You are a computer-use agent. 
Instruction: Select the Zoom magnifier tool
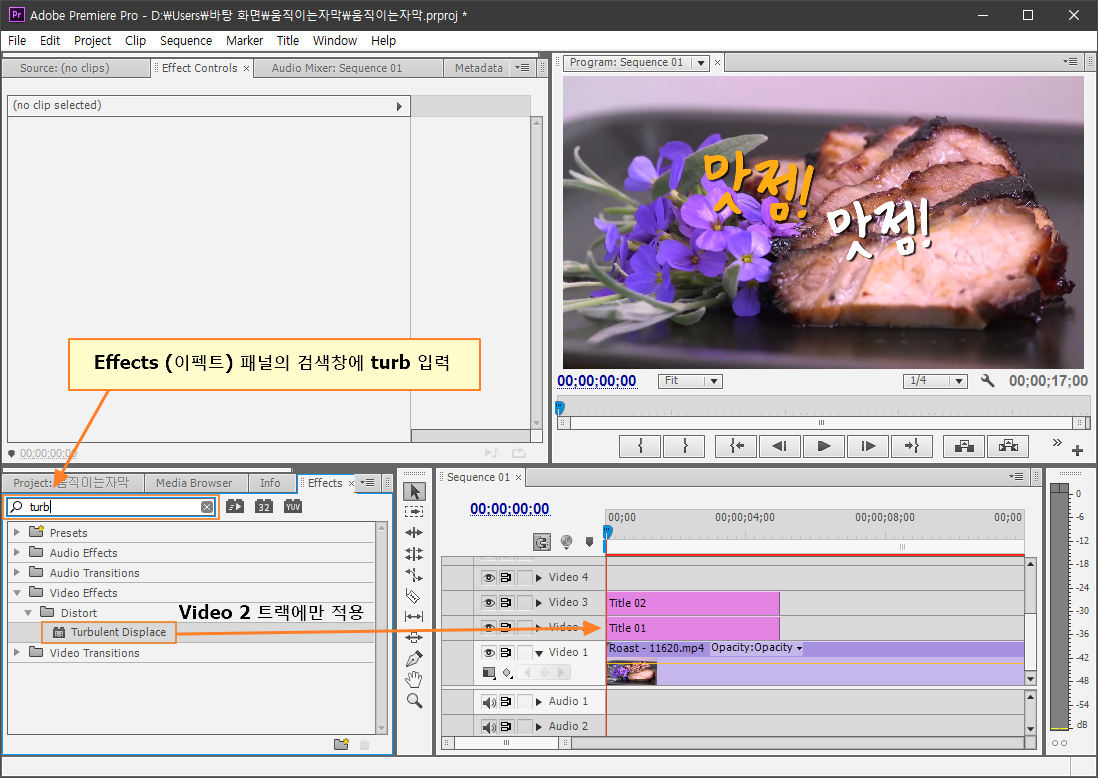point(414,700)
